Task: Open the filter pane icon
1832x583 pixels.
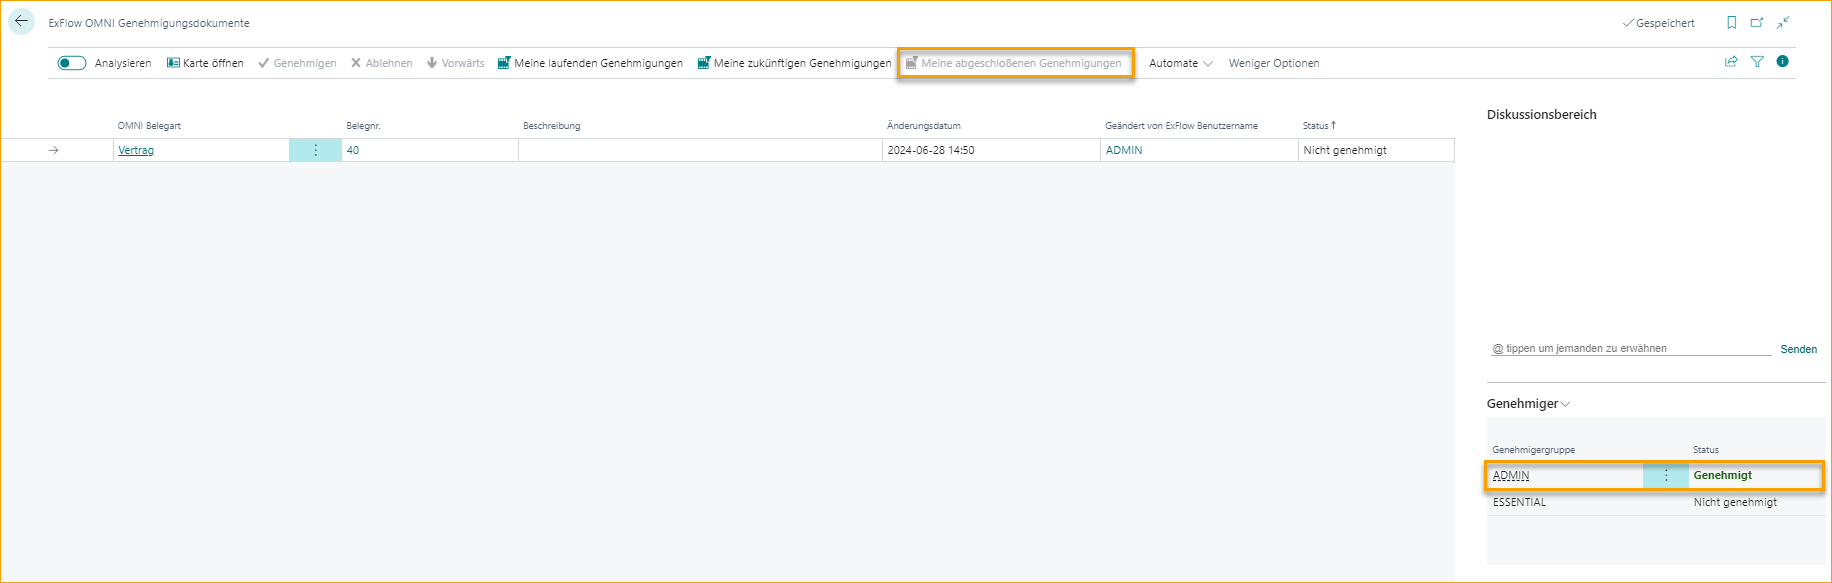Action: [x=1757, y=62]
